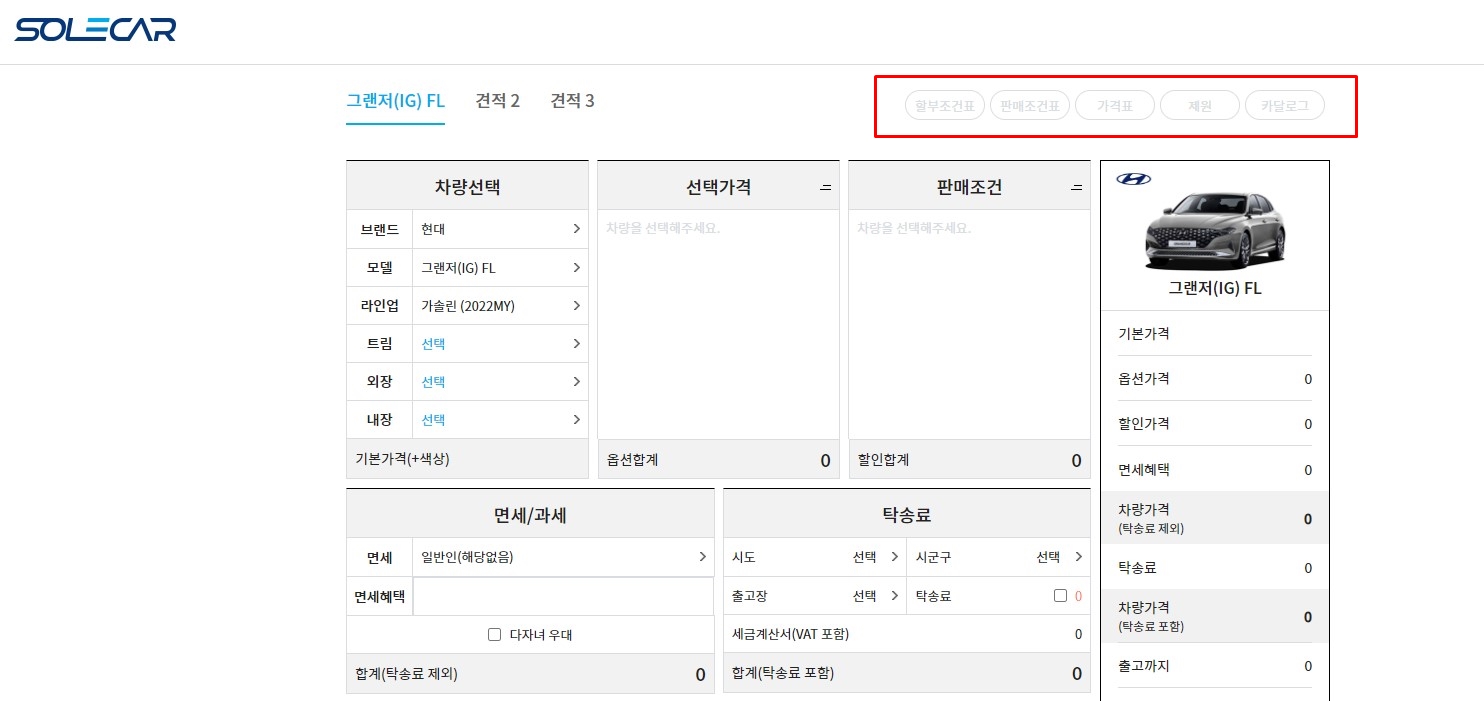
Task: Open the 출고장 선택 selector
Action: tap(815, 596)
